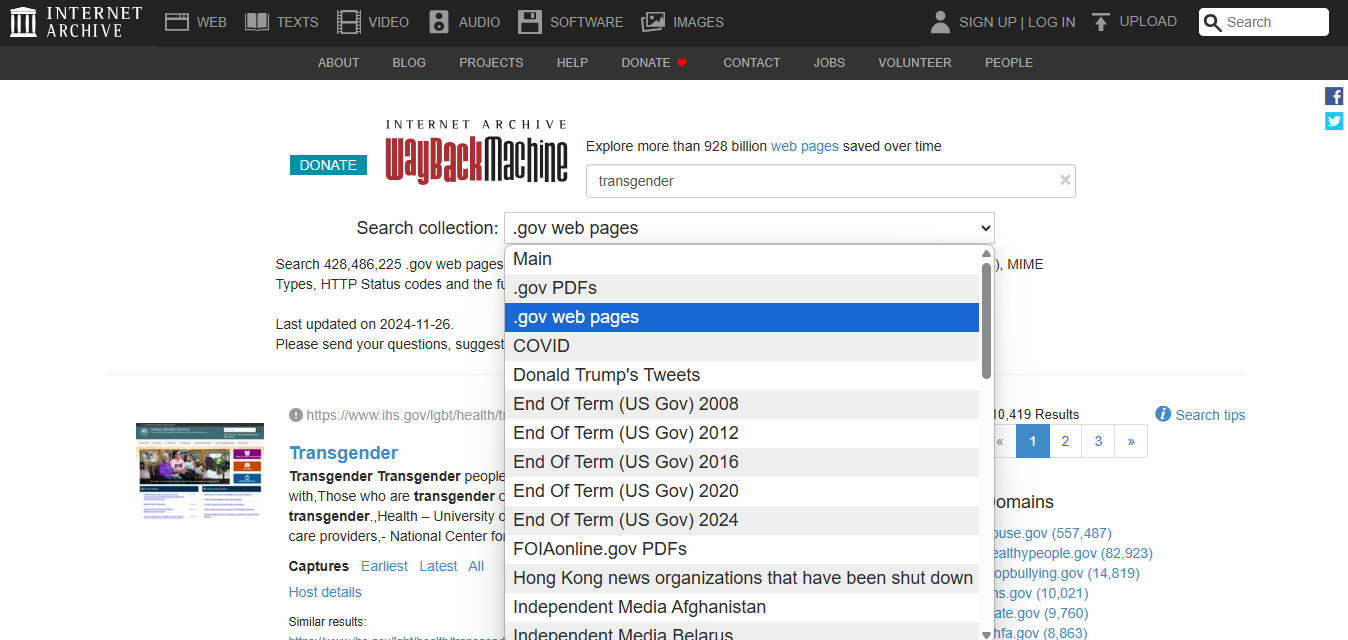Click the dropdown list scrollbar thumb
The width and height of the screenshot is (1348, 640).
(987, 320)
